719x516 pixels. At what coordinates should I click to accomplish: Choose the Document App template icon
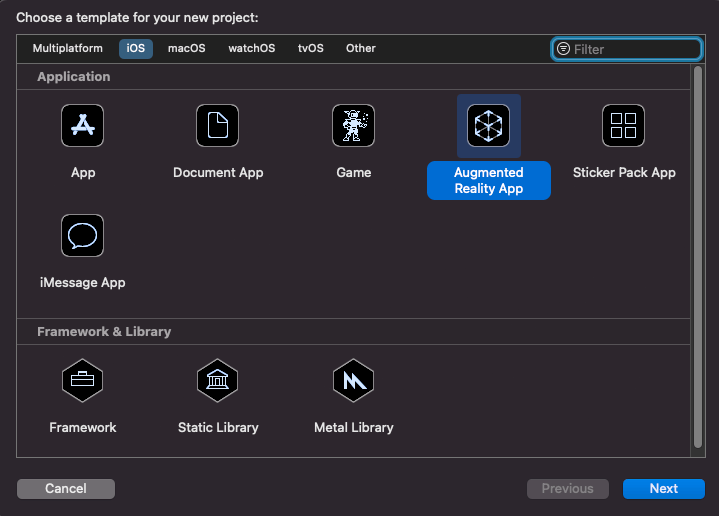(x=217, y=125)
